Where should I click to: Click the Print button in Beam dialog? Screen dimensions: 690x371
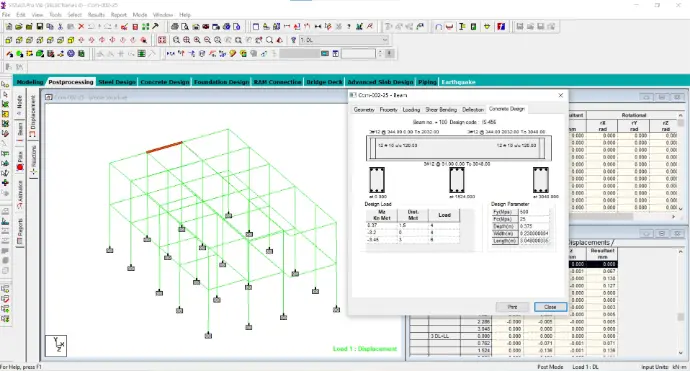pos(512,307)
